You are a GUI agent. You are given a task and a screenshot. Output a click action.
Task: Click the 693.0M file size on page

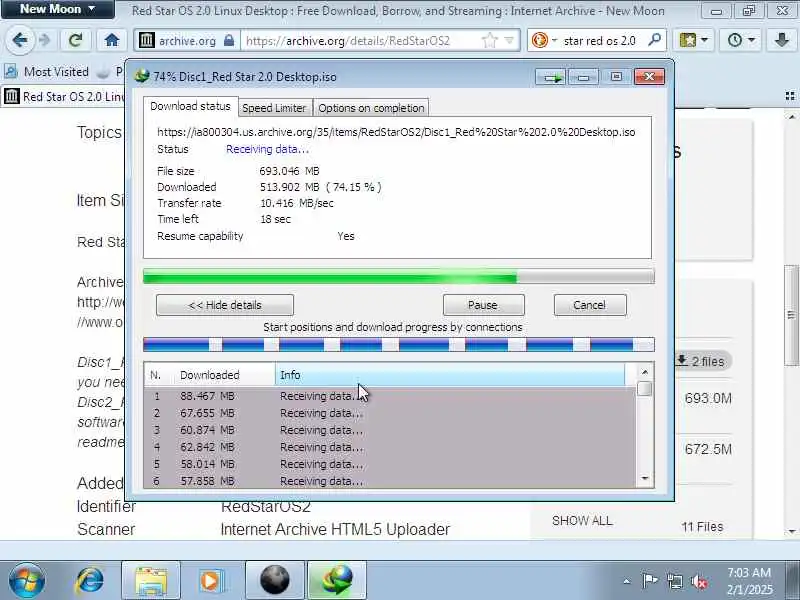point(708,398)
